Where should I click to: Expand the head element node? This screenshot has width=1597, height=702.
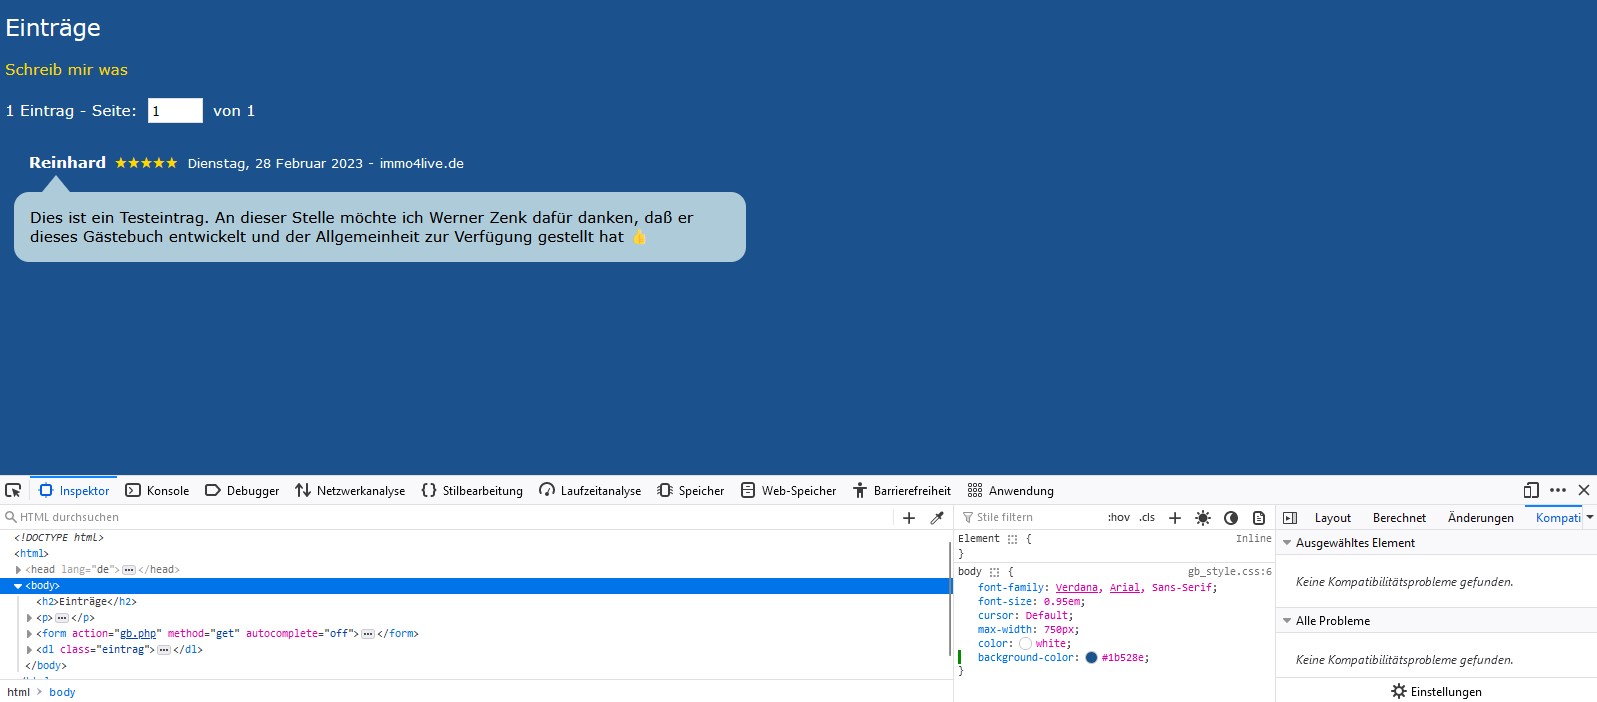click(18, 570)
